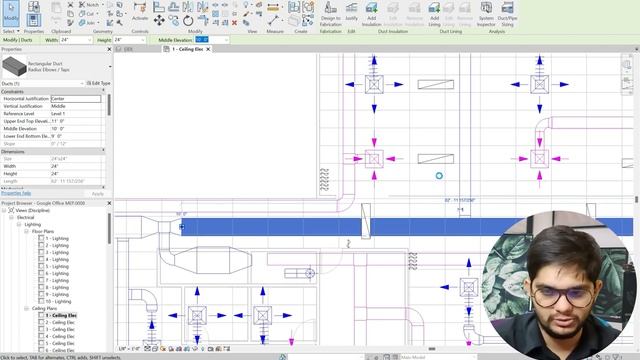This screenshot has height=360, width=640.
Task: Open the 2 - Ceiling Elec plan
Action: (60, 322)
